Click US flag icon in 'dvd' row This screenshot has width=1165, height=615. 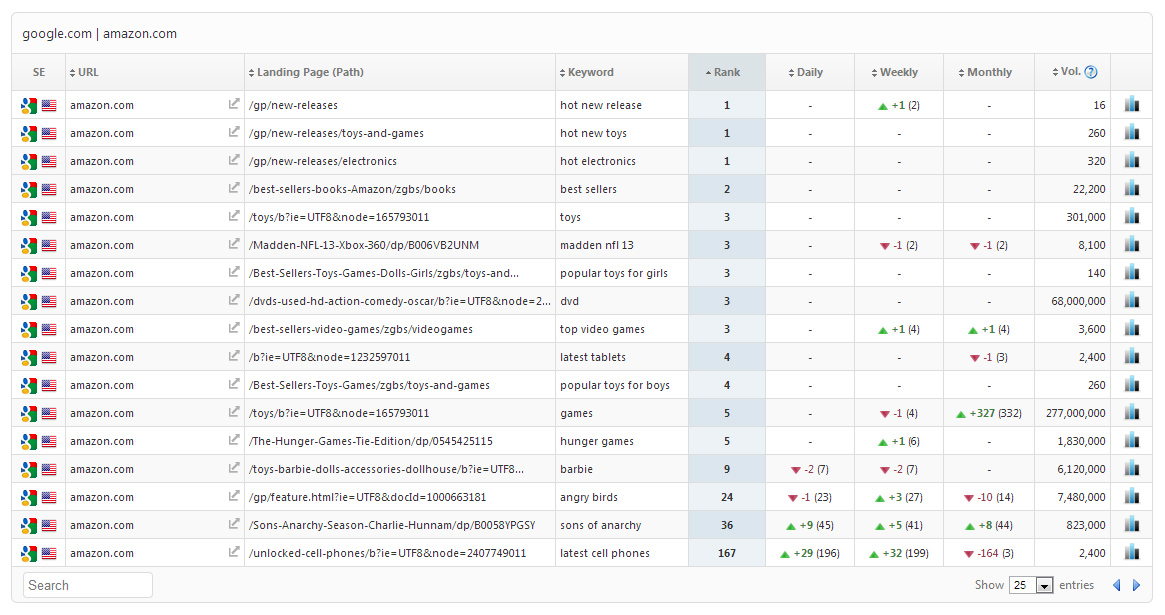tap(49, 301)
